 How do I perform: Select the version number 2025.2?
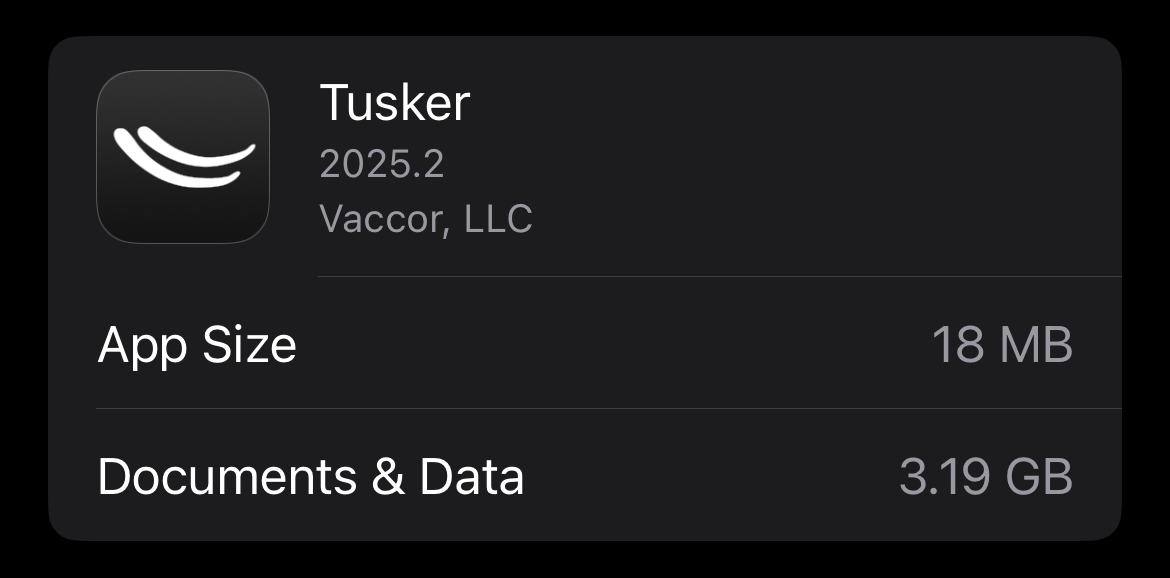(x=381, y=164)
